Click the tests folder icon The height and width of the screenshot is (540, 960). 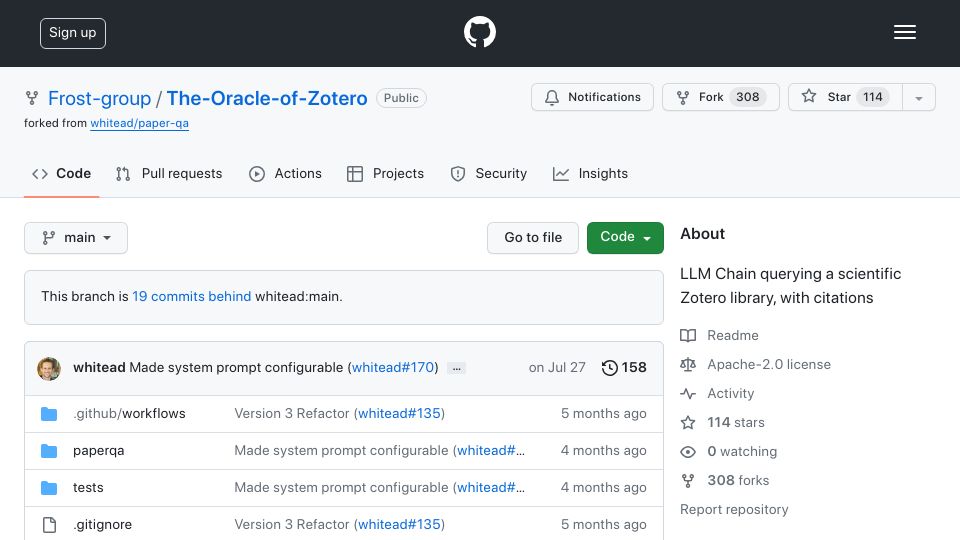[49, 488]
